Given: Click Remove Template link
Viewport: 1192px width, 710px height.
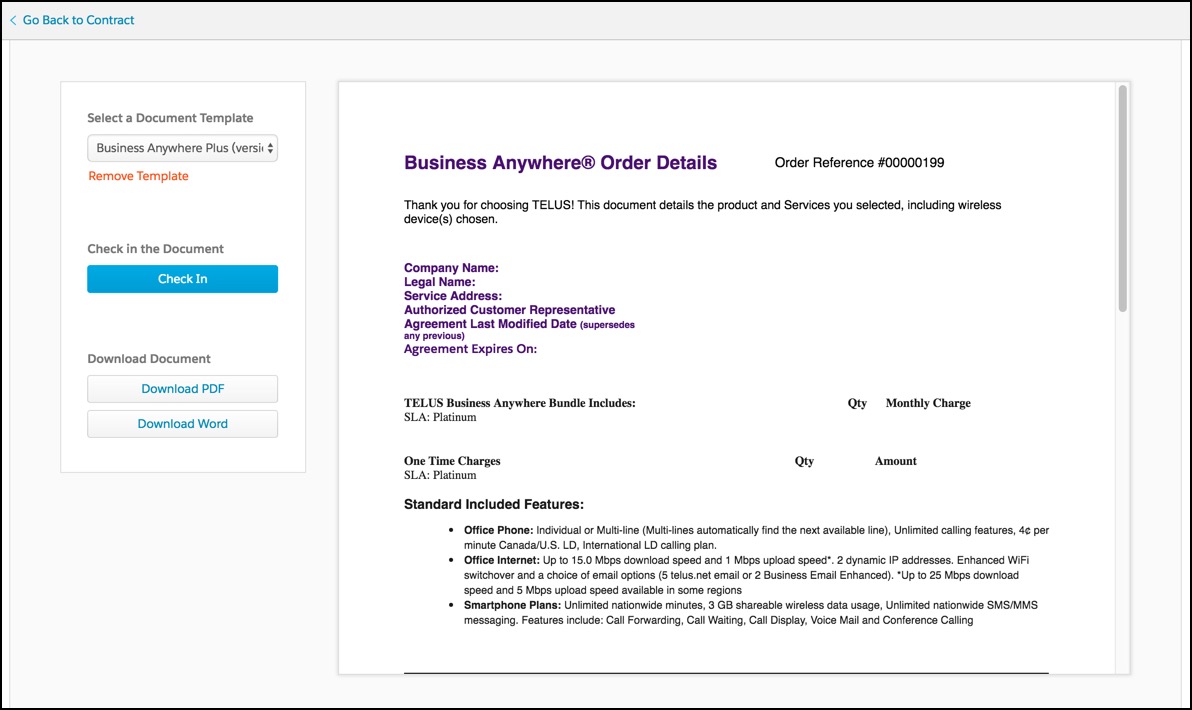Looking at the screenshot, I should pyautogui.click(x=138, y=176).
